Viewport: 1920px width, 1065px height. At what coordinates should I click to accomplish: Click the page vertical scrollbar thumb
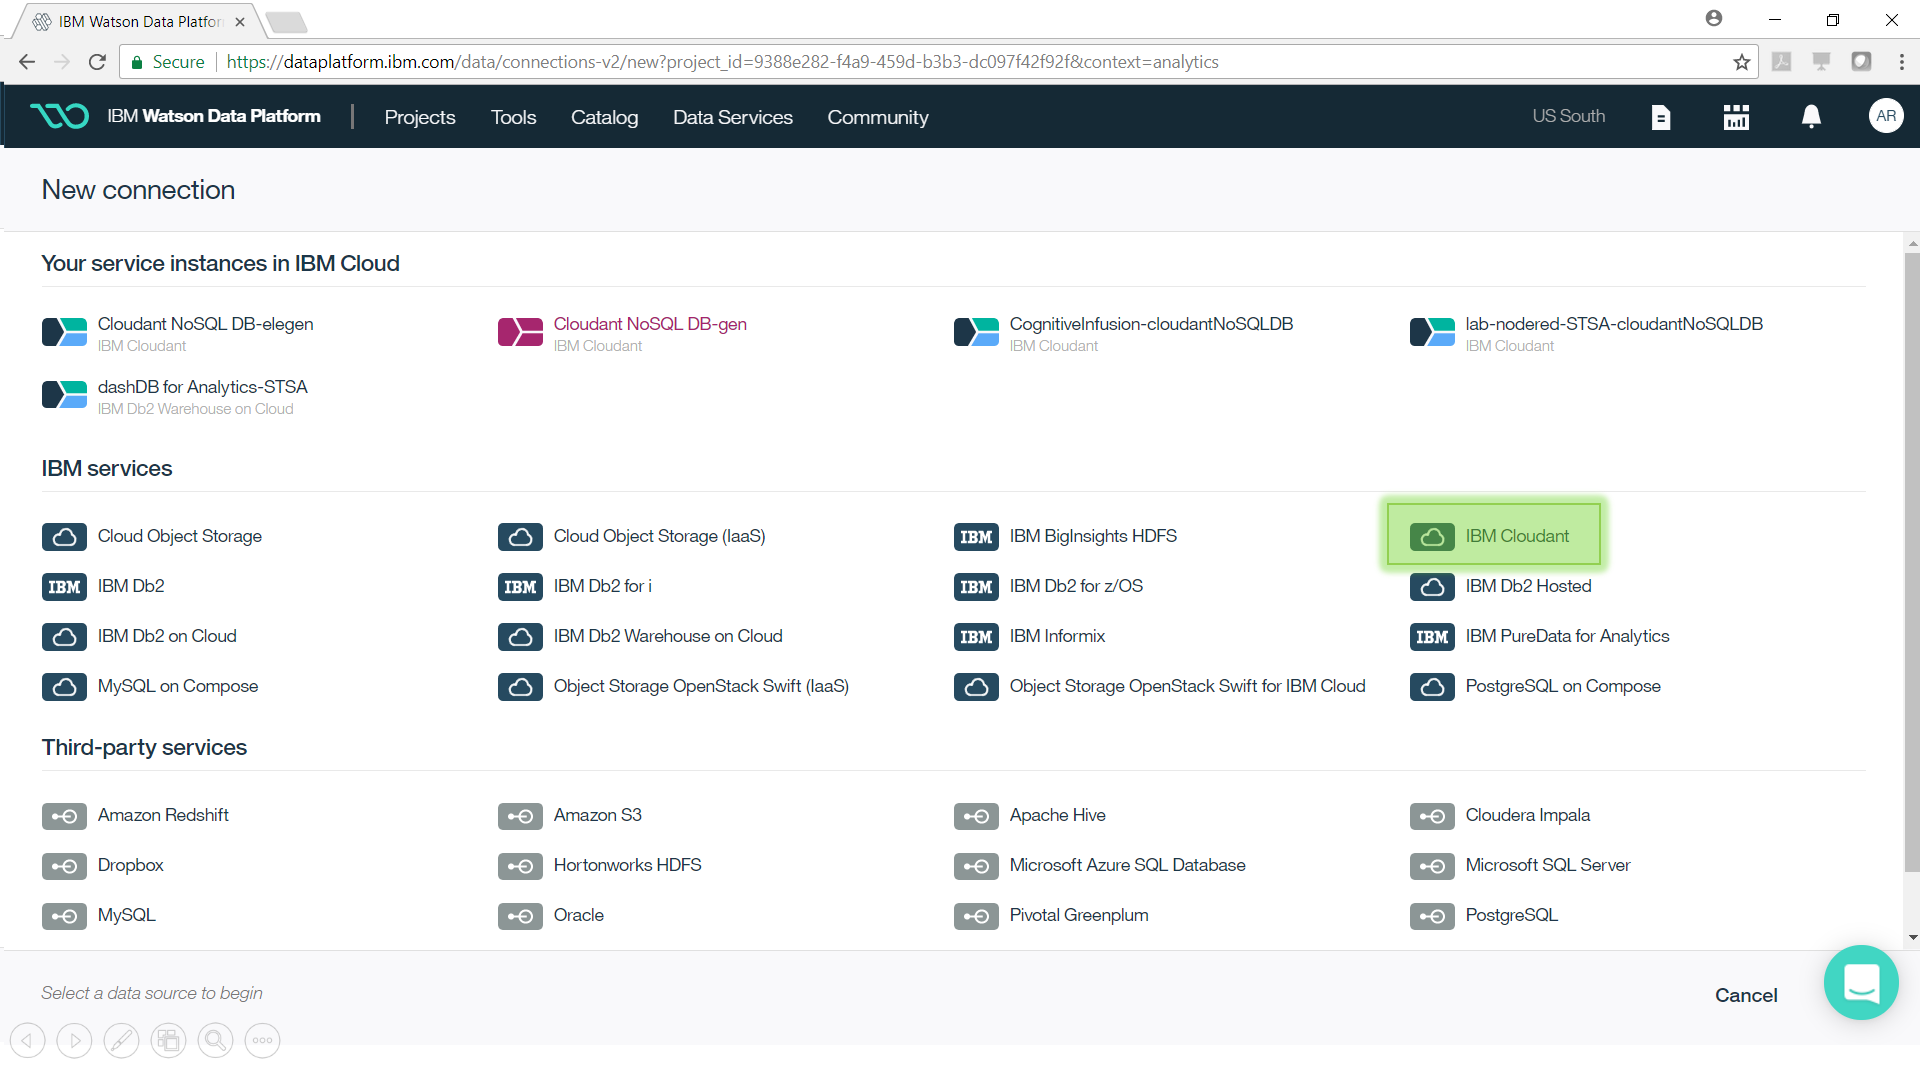pos(1911,562)
